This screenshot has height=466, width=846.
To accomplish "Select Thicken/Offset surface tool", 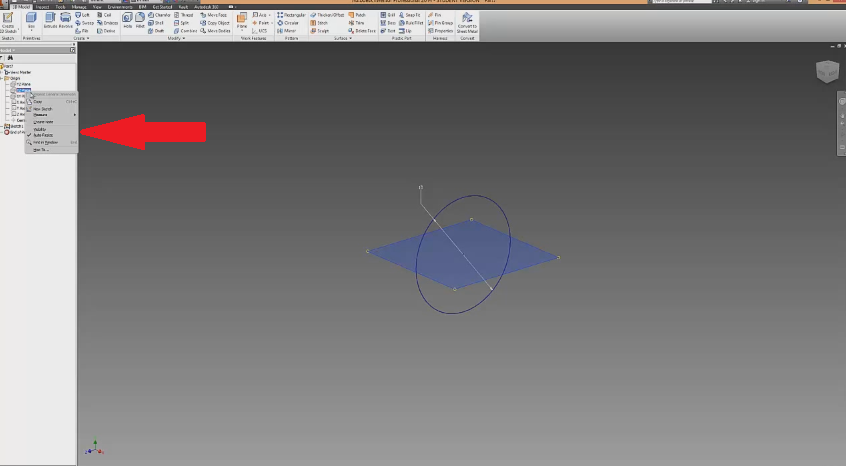I will 327,15.
